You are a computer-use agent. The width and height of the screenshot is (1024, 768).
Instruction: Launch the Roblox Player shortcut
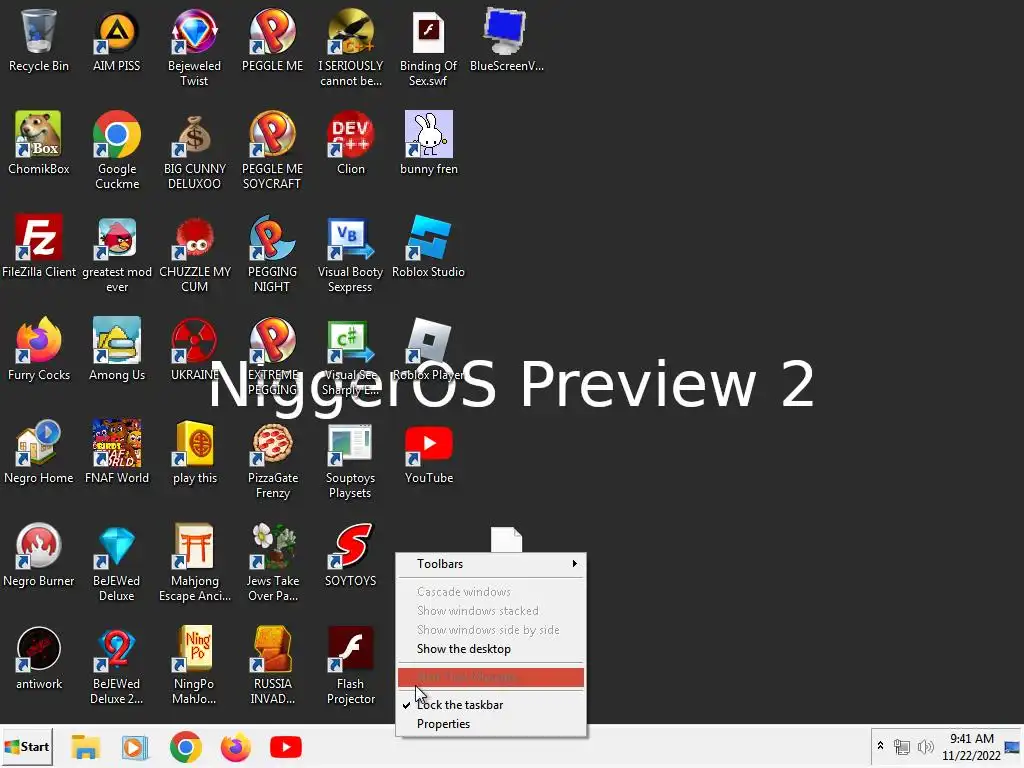[x=428, y=349]
